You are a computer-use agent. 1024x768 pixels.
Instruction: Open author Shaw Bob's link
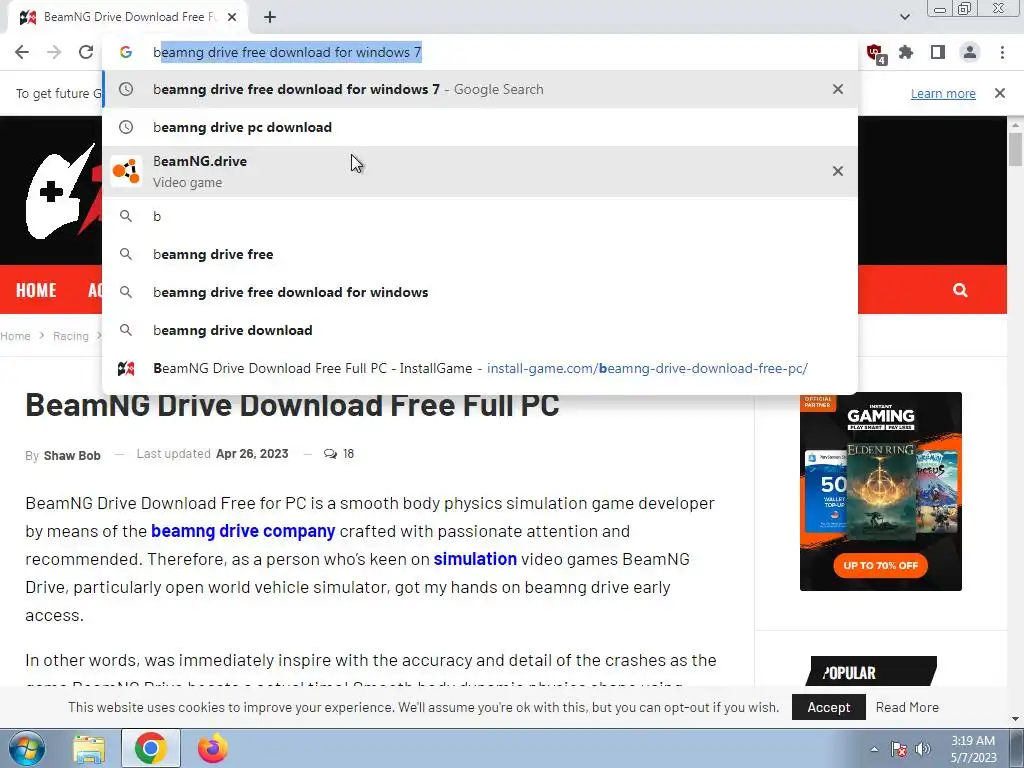point(72,455)
